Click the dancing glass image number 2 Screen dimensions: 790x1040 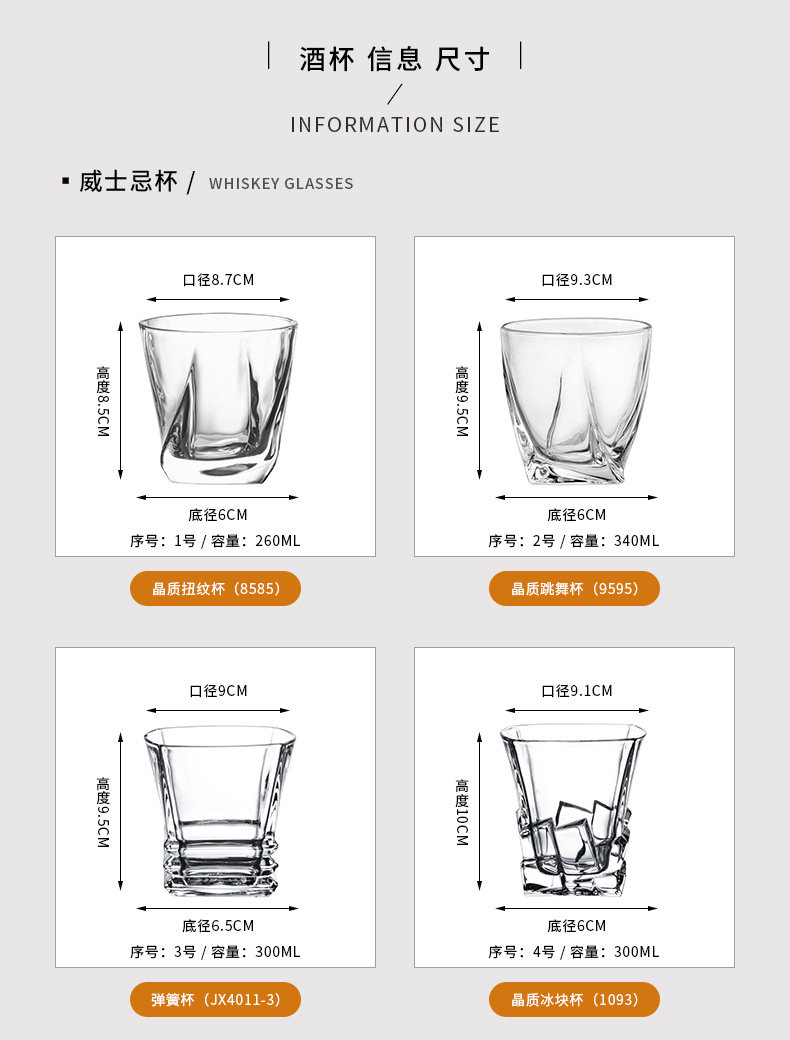(x=576, y=401)
